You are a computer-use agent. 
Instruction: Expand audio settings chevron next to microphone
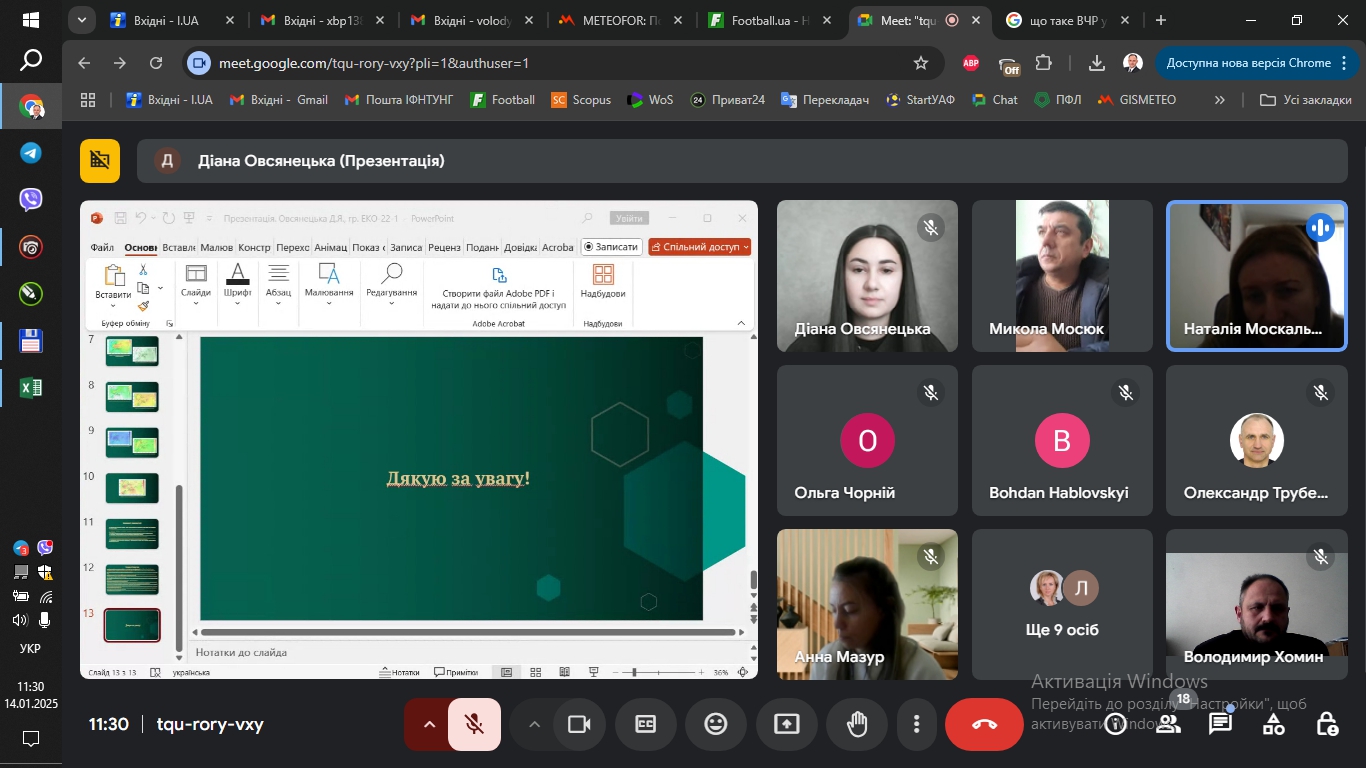pyautogui.click(x=429, y=724)
